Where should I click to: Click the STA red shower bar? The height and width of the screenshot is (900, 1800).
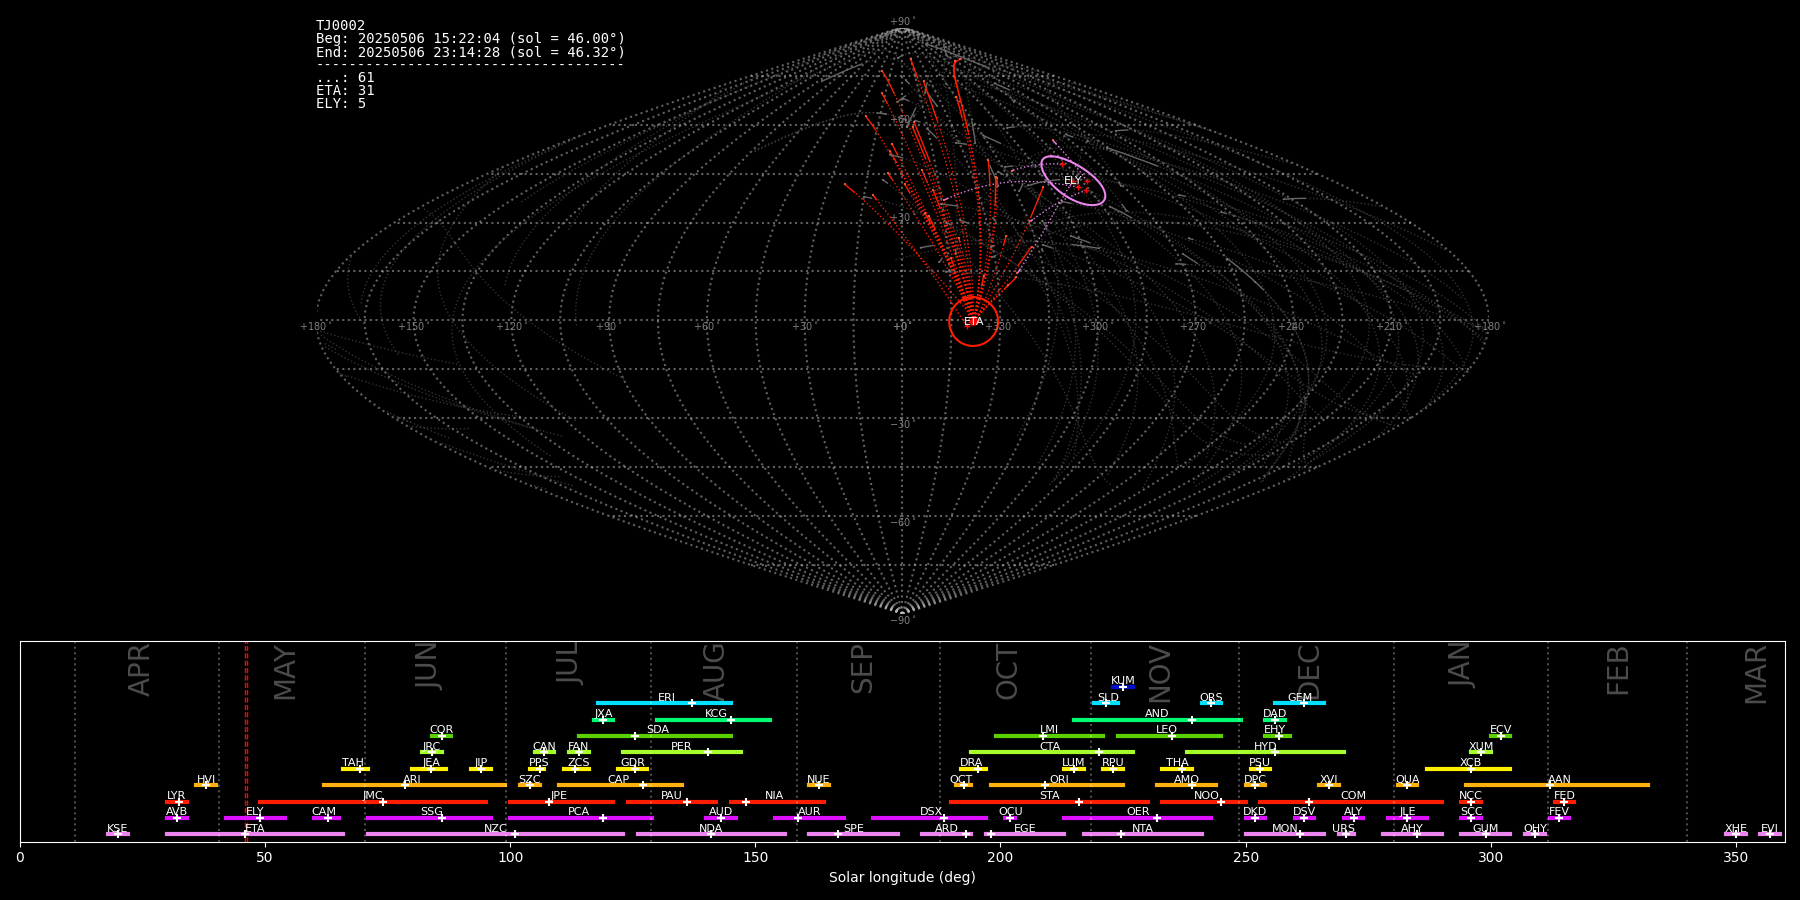point(1049,801)
